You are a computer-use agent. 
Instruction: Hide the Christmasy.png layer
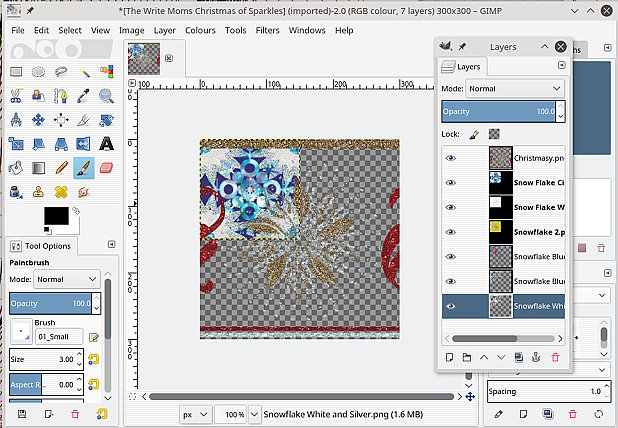(x=450, y=158)
